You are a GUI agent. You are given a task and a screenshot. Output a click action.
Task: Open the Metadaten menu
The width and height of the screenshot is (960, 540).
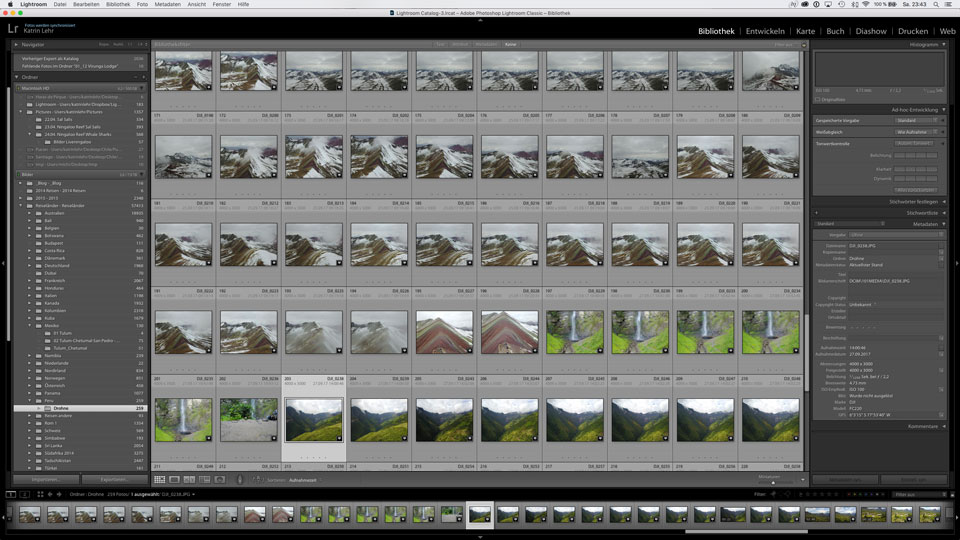tap(167, 4)
